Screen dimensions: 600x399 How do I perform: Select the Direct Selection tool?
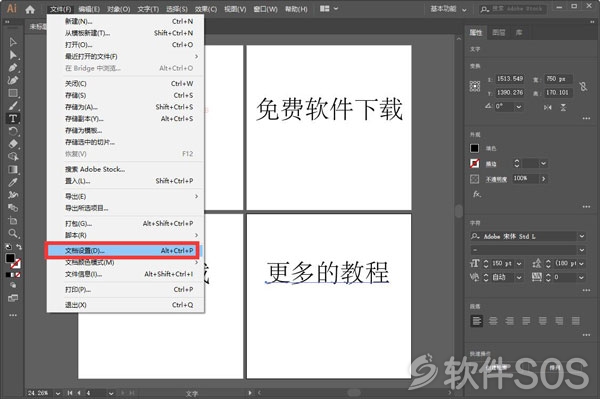(13, 55)
